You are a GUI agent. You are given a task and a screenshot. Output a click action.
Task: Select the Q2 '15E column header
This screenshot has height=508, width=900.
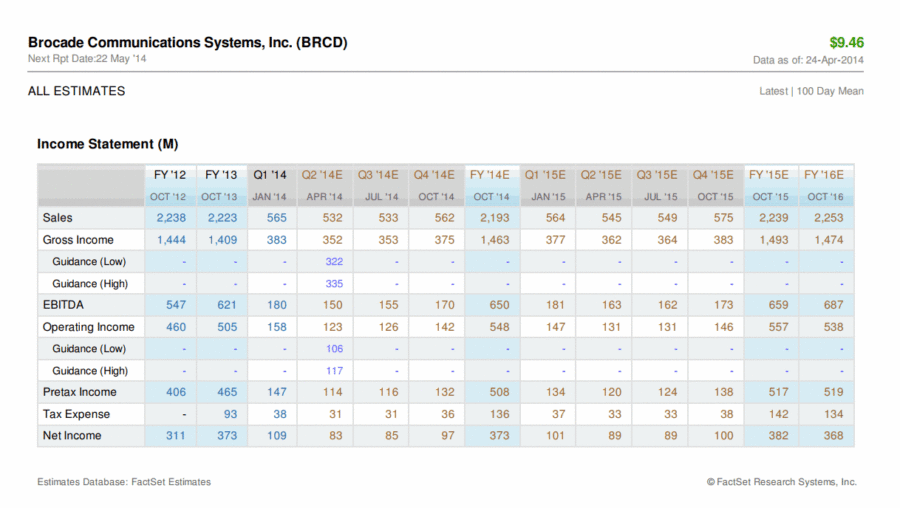pos(601,174)
